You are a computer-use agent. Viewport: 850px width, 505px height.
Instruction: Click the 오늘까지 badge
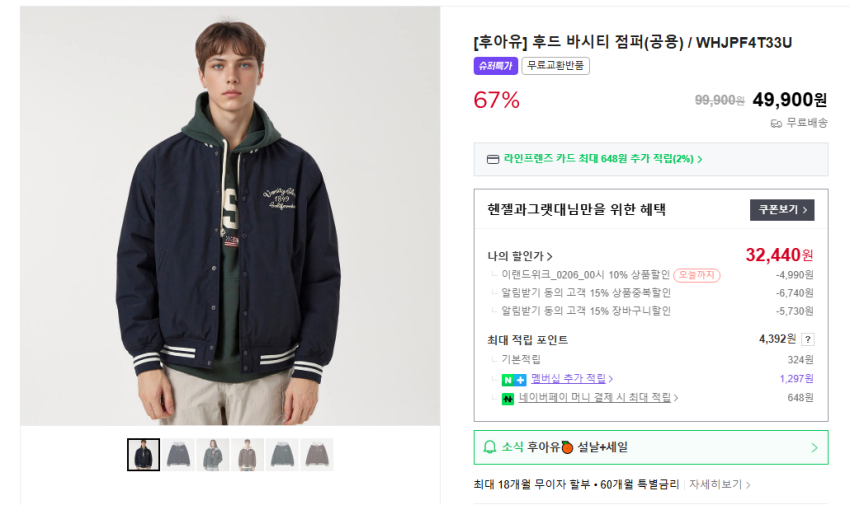coord(696,275)
